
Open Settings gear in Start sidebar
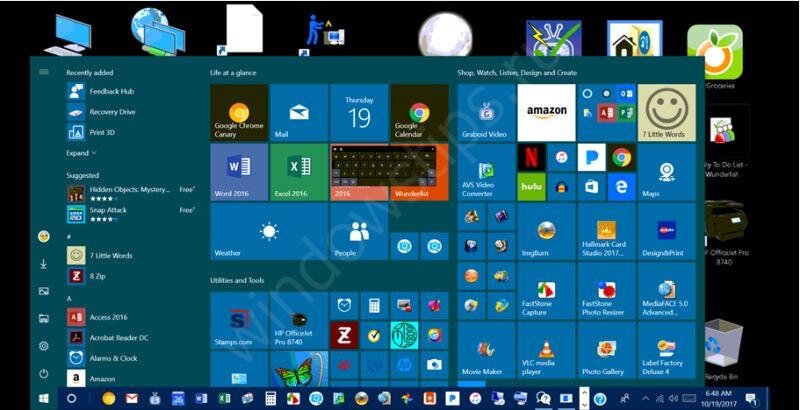[44, 346]
